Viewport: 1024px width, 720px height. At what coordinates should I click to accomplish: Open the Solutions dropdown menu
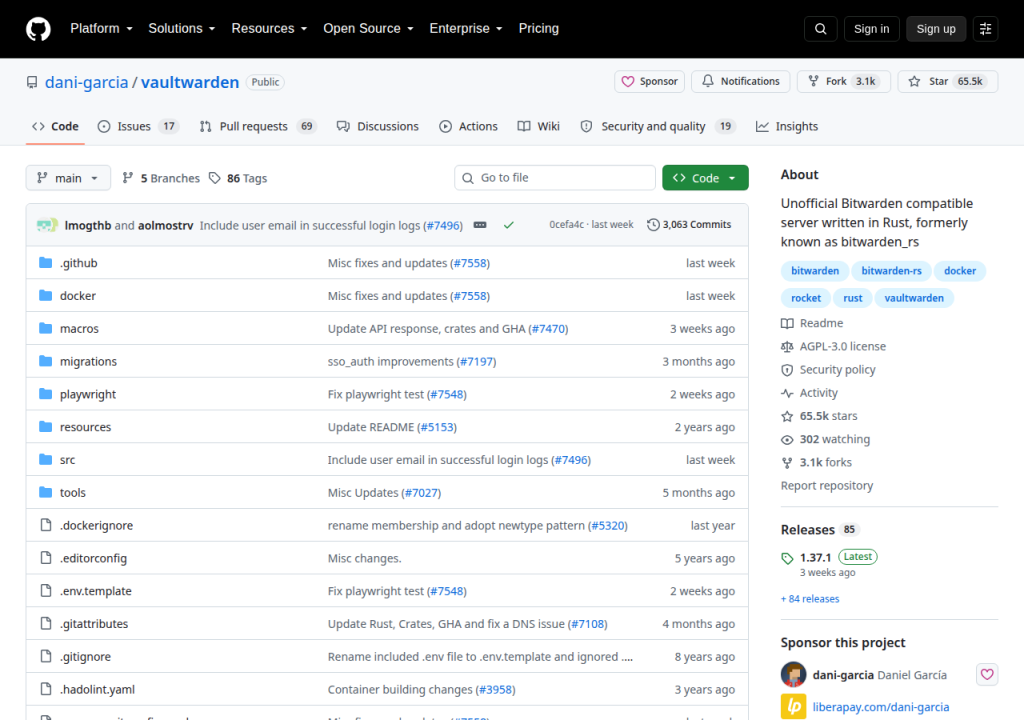click(x=182, y=29)
